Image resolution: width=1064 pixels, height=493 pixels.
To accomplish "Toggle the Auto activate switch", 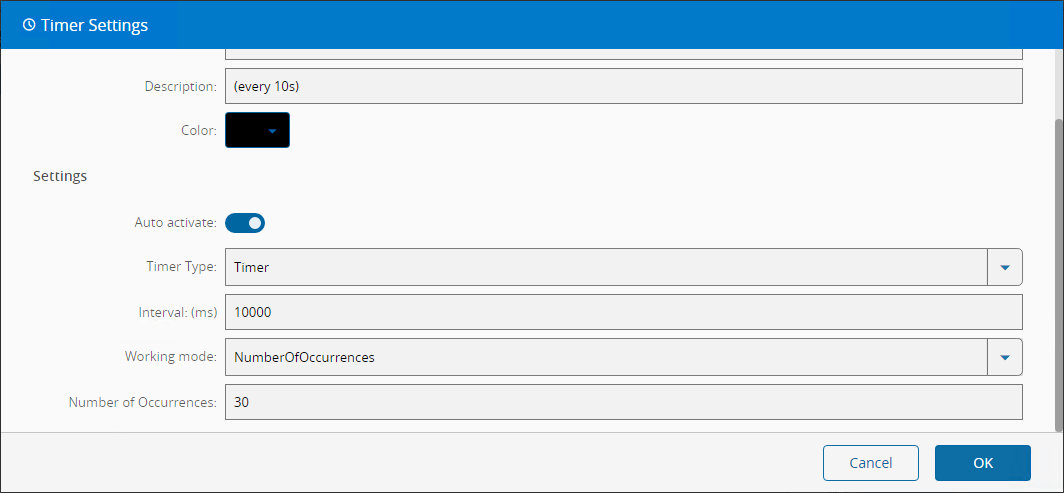I will 245,222.
